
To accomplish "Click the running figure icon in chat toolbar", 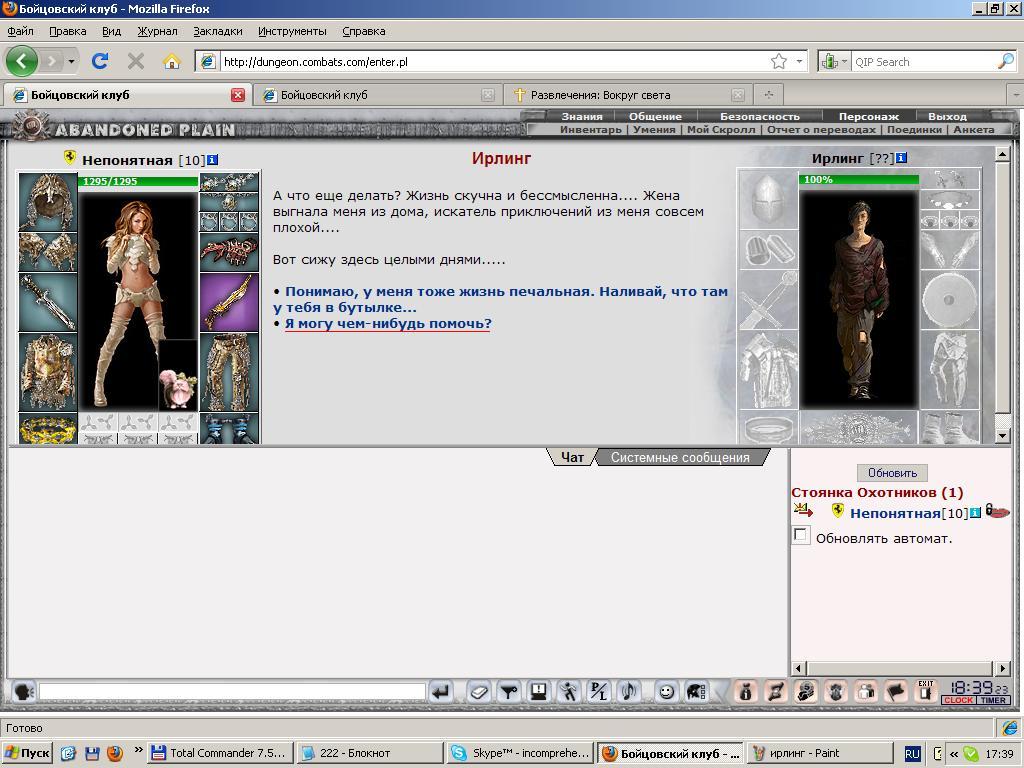I will (x=569, y=692).
